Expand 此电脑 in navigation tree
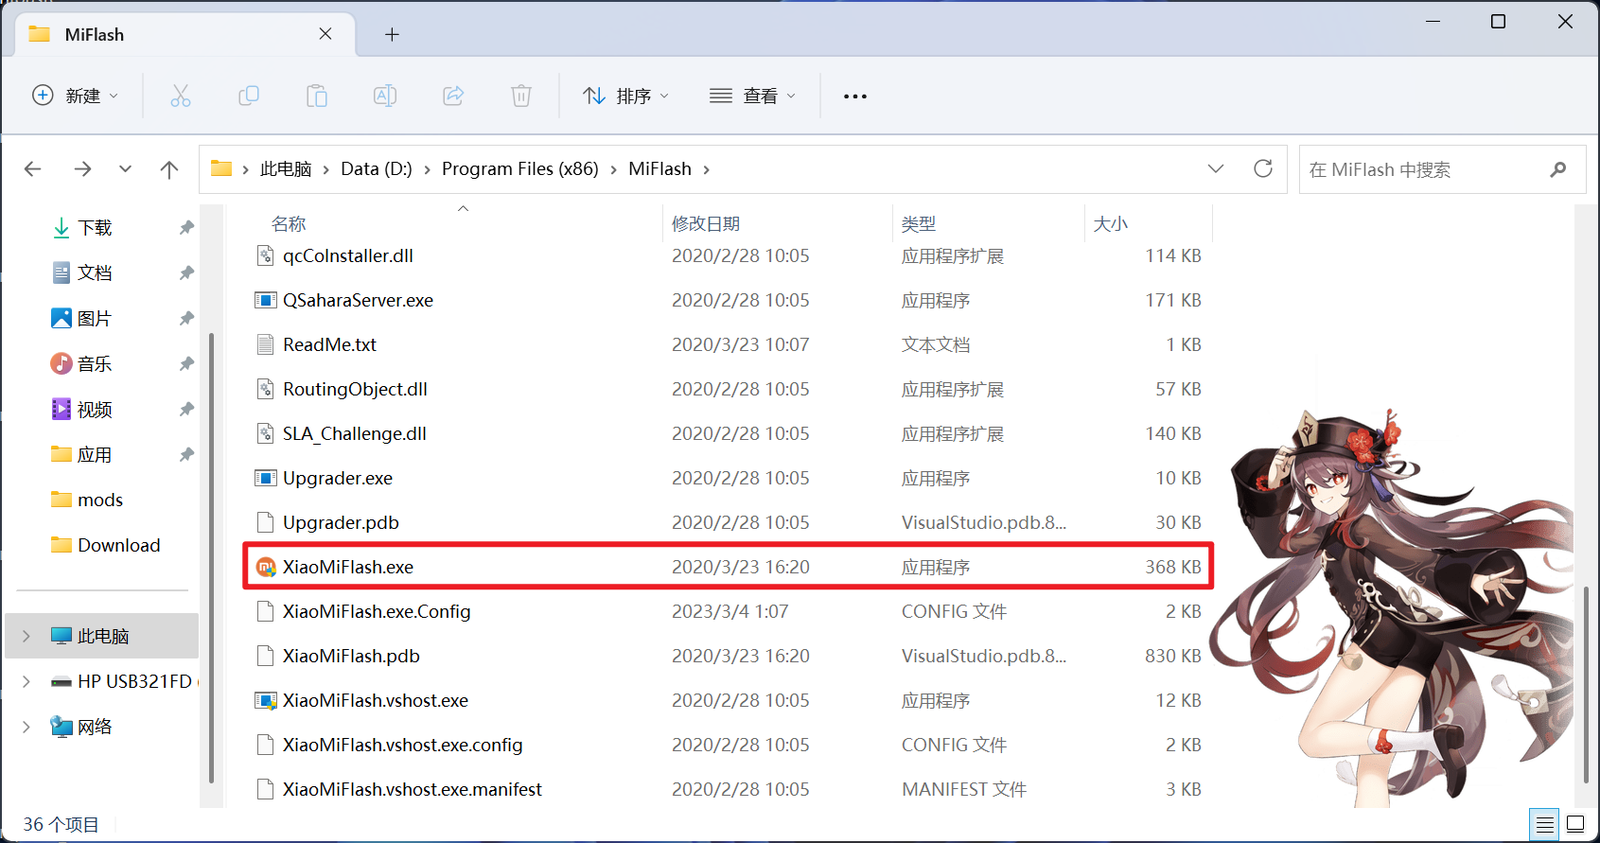1600x843 pixels. (x=26, y=636)
